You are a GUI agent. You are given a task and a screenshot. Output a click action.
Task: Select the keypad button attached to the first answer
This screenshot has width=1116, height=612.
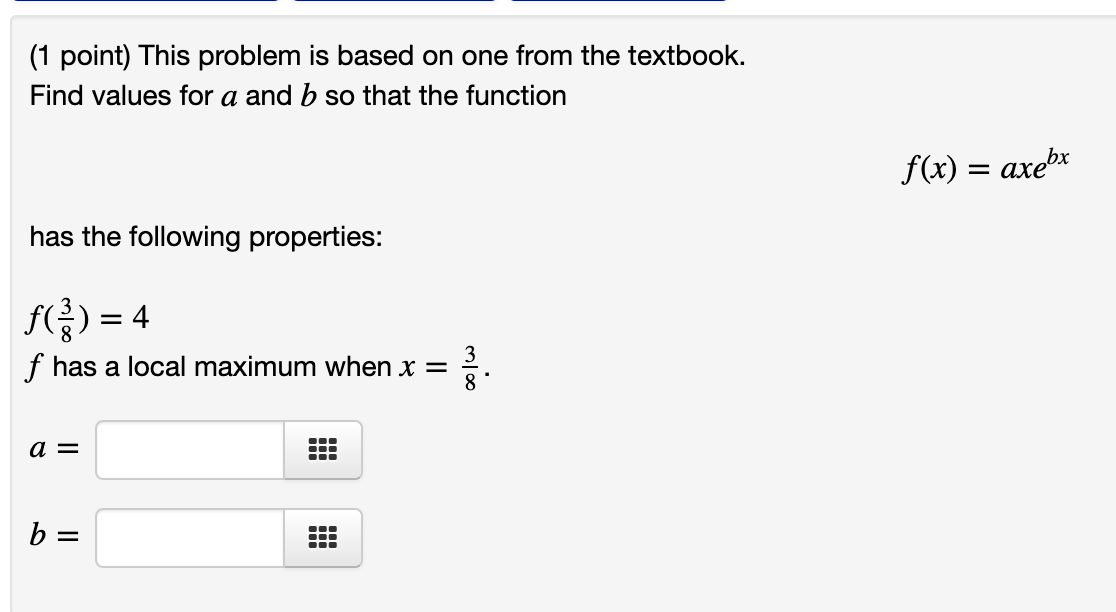tap(322, 450)
